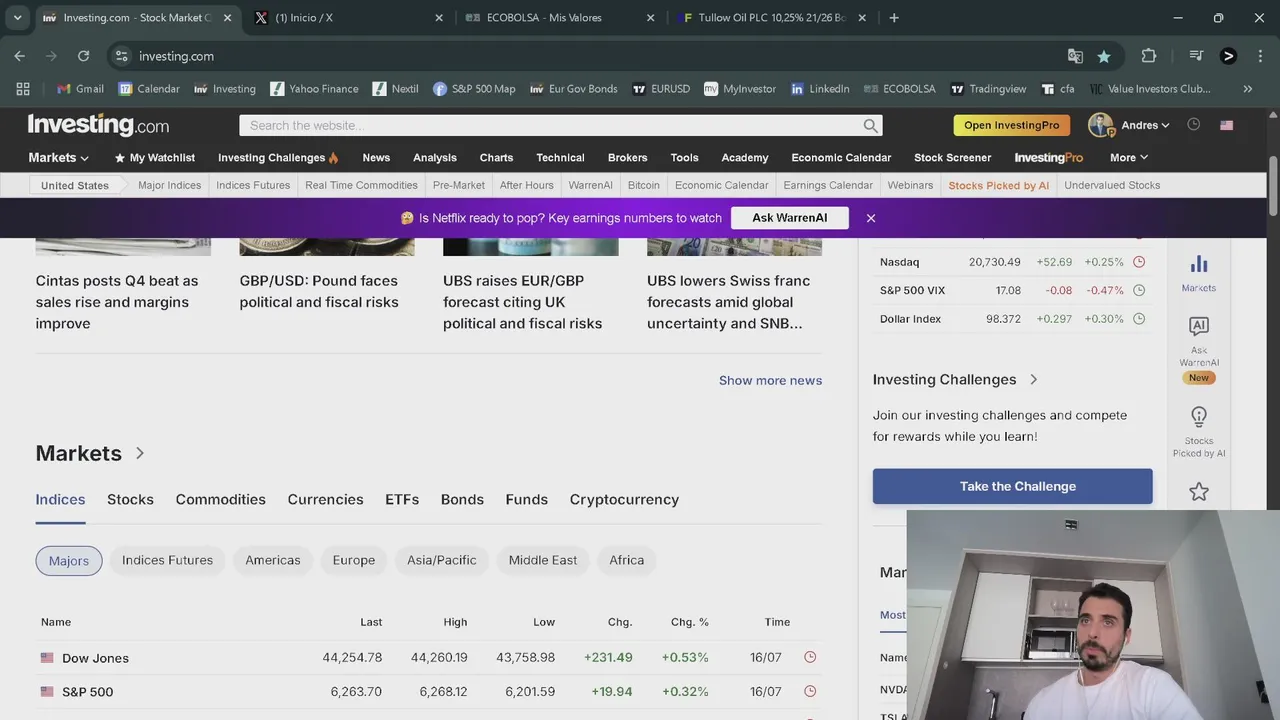Open S&P 500 Map bookmark
The width and height of the screenshot is (1280, 720).
coord(474,89)
